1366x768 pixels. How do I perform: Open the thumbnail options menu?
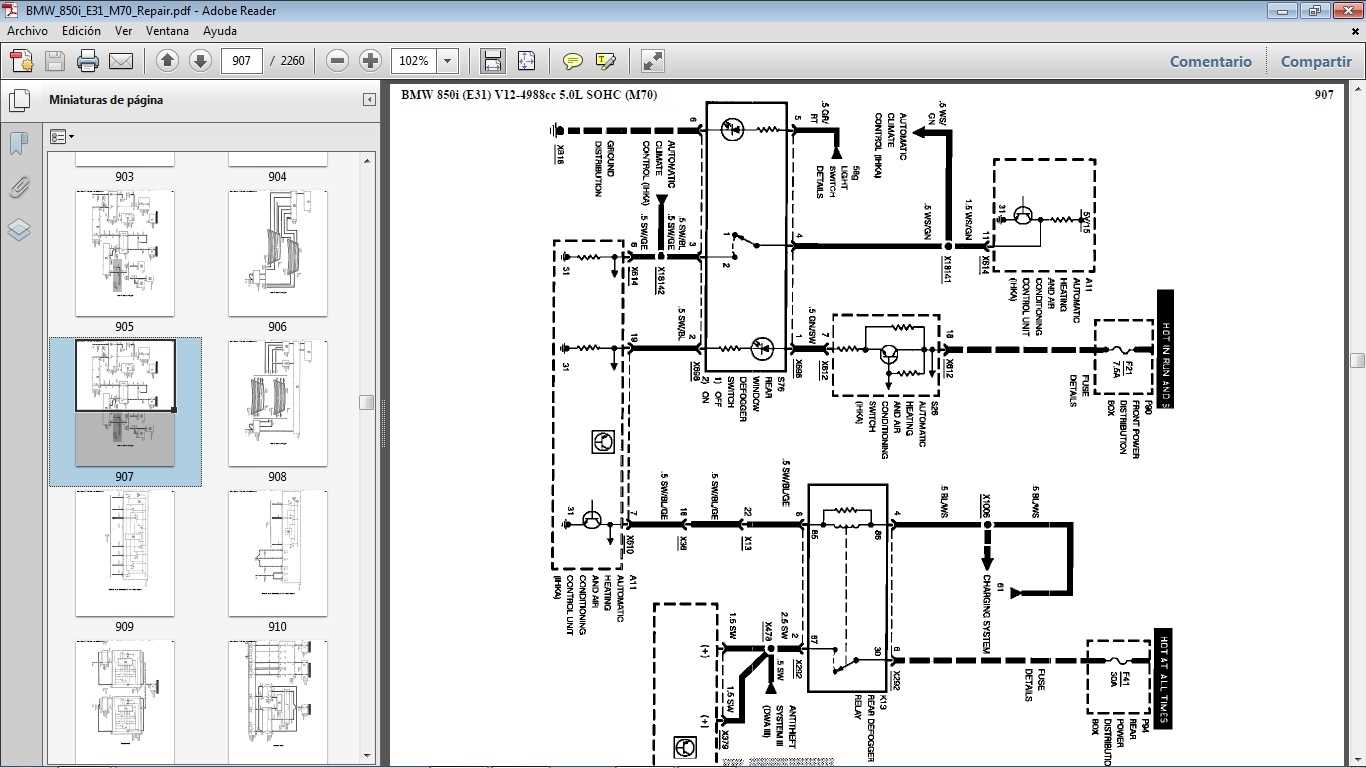[x=62, y=136]
